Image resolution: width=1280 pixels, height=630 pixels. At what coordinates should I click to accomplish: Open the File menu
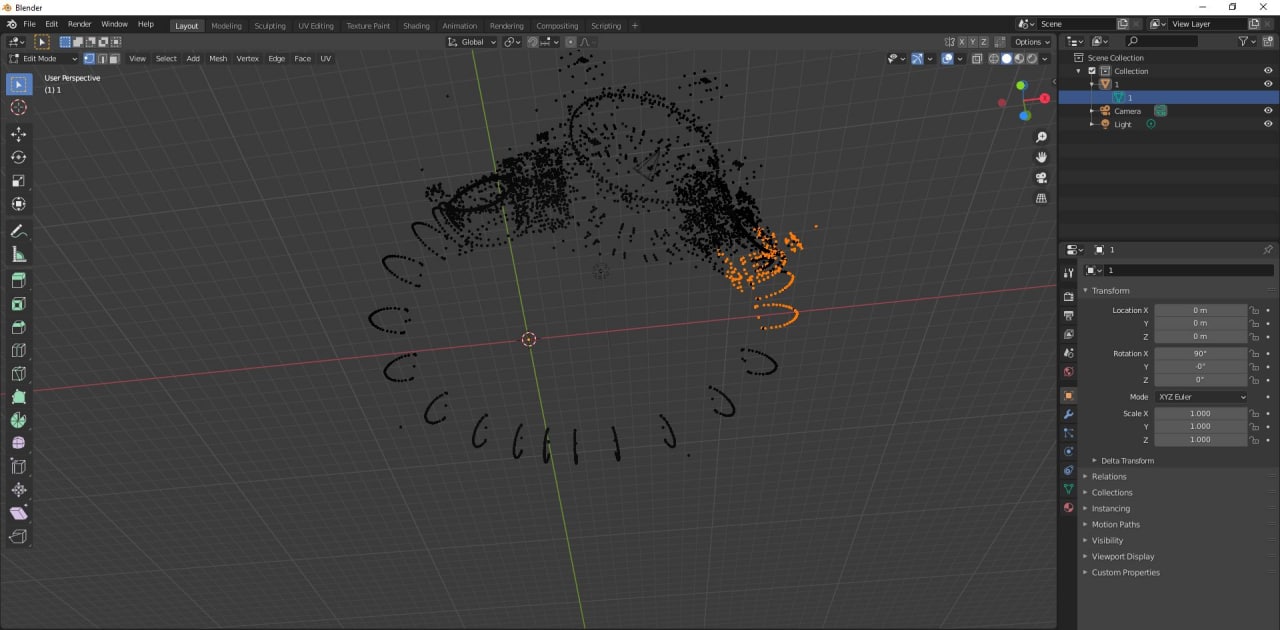pos(29,24)
